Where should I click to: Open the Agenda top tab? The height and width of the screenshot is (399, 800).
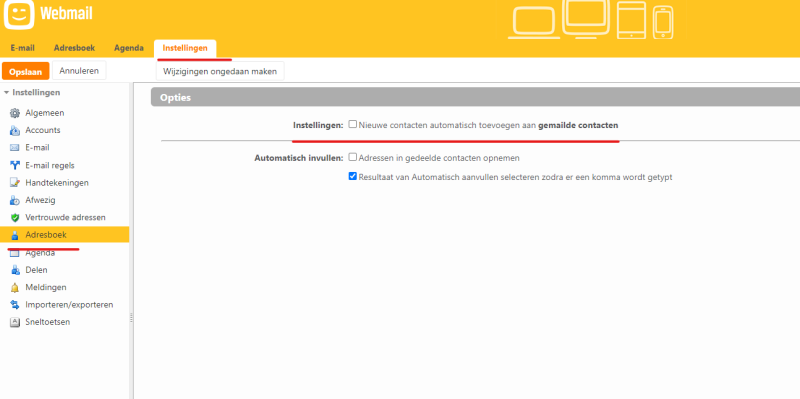point(129,48)
